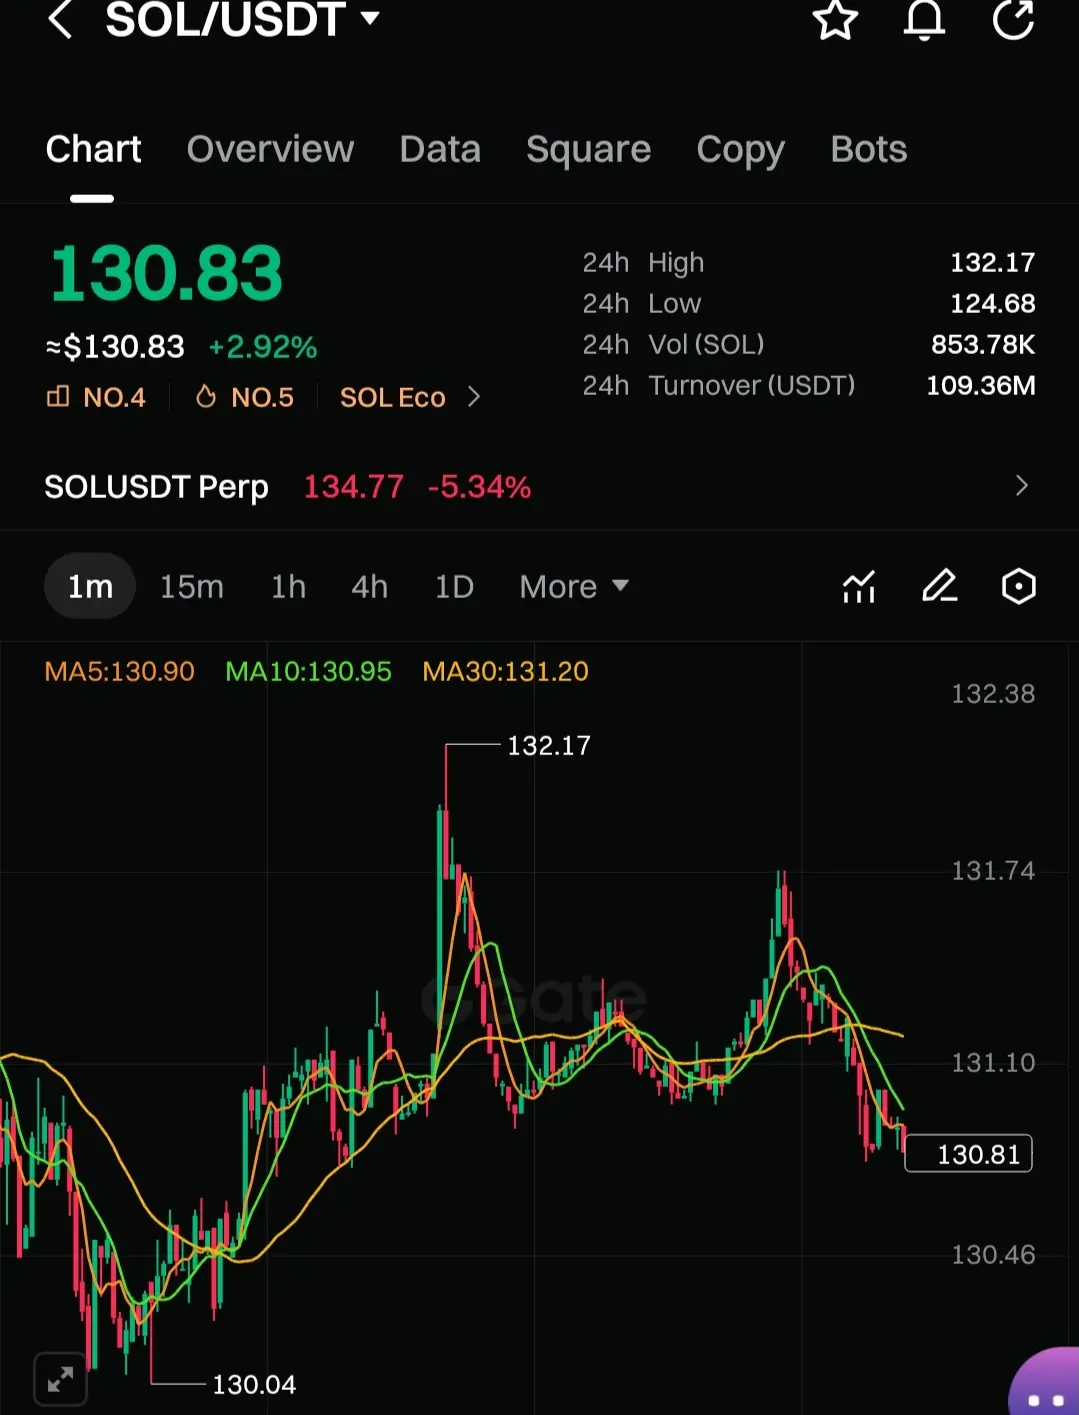Switch to the Data tab
1079x1415 pixels.
tap(440, 149)
